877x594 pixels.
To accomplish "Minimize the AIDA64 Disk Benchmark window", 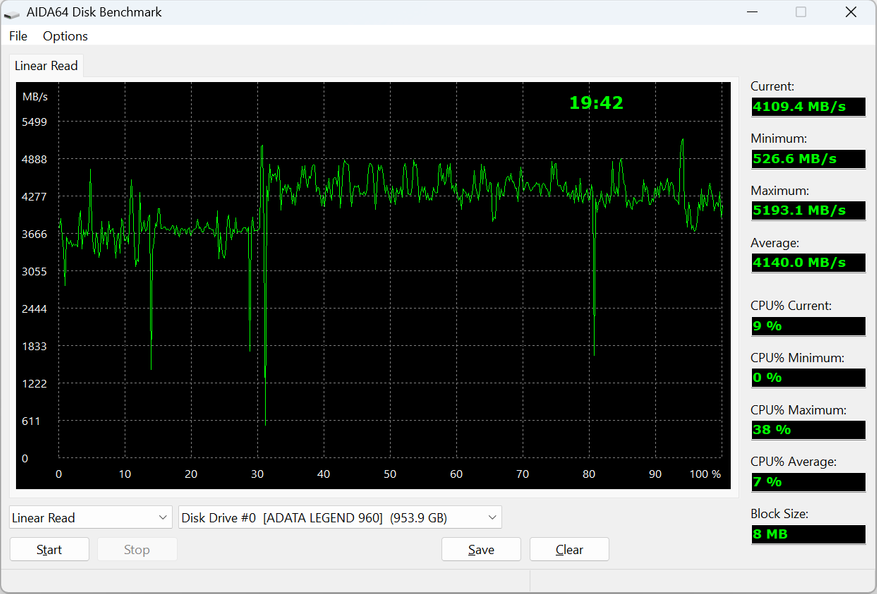I will pyautogui.click(x=752, y=12).
